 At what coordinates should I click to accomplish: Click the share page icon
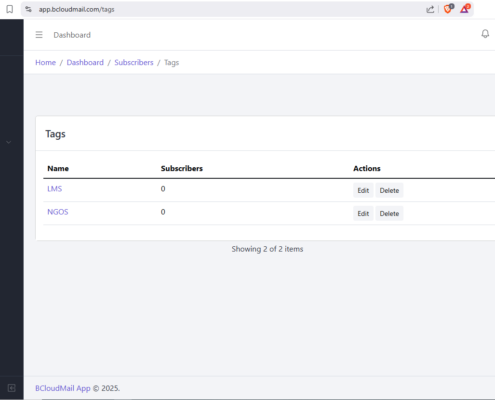click(430, 9)
